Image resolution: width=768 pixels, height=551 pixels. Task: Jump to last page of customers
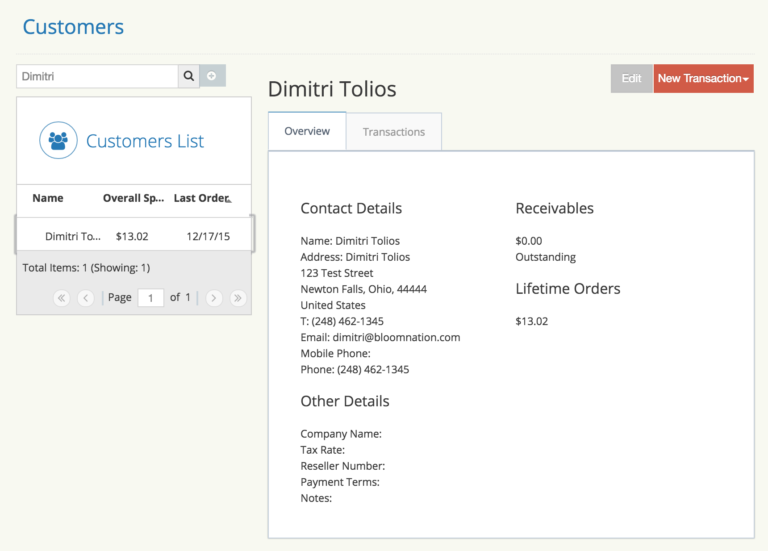pos(238,298)
